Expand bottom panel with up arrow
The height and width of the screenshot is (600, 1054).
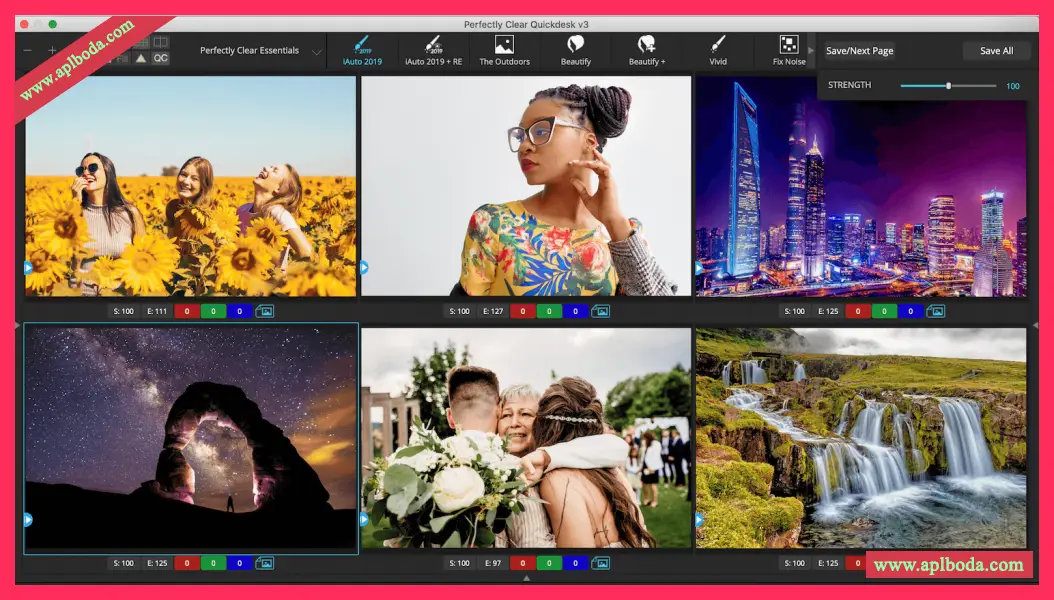527,578
